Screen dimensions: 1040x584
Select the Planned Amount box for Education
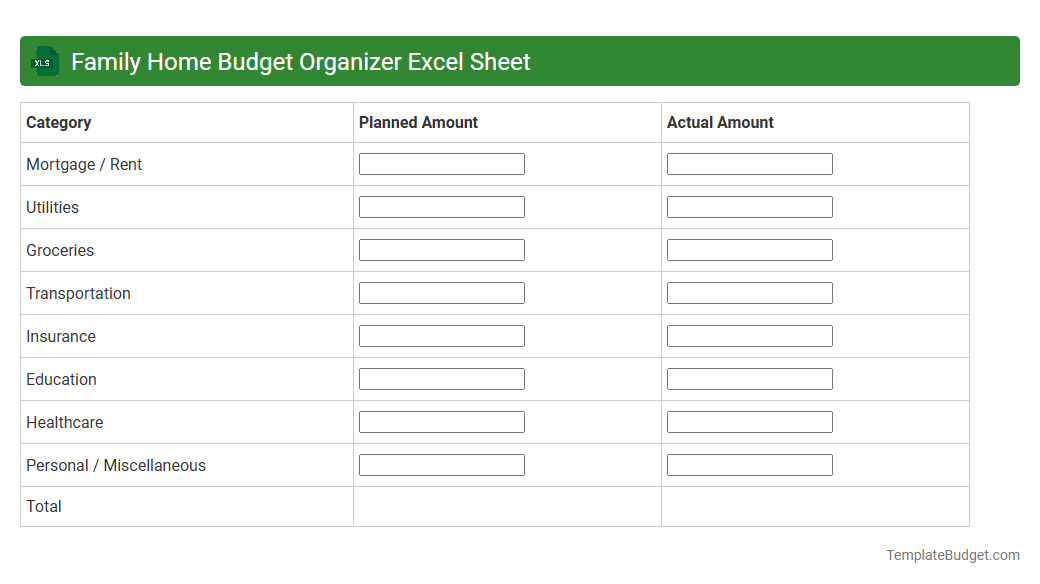(441, 378)
